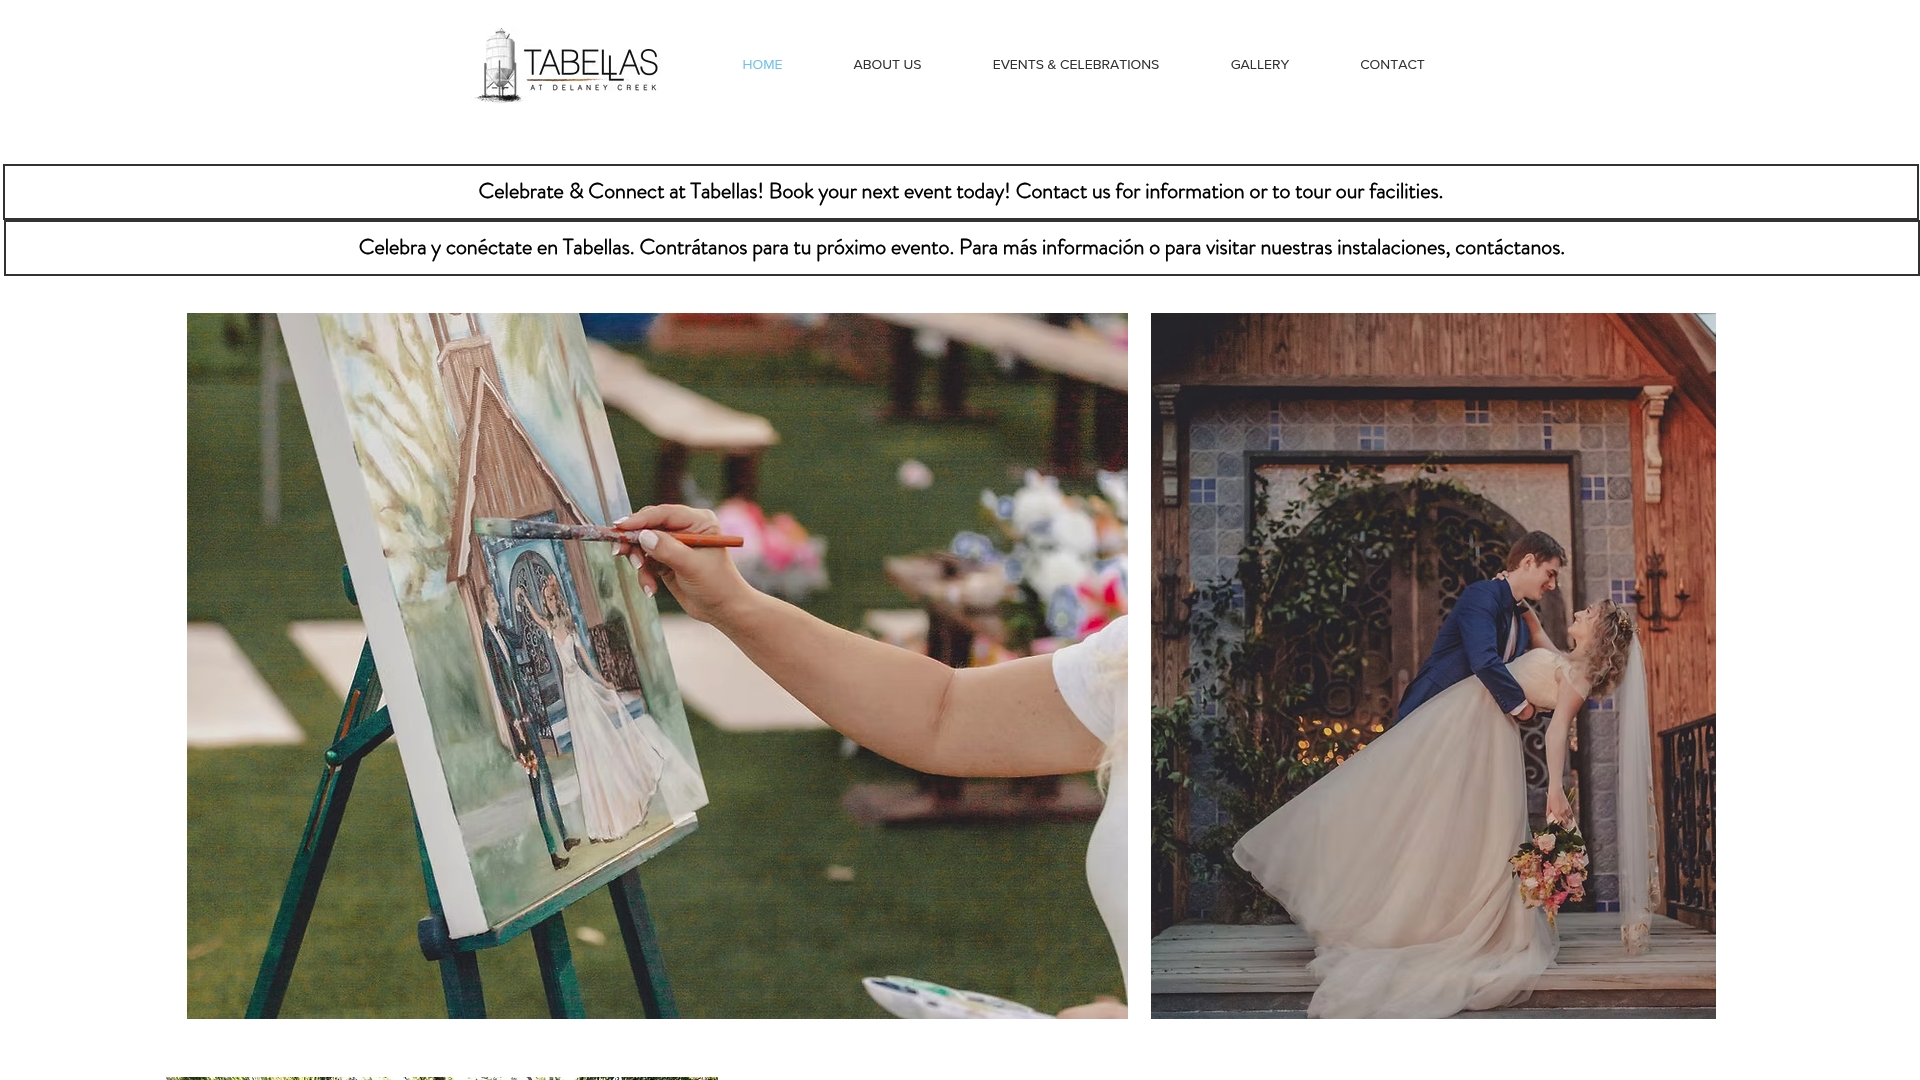Open the painter at easel photo
This screenshot has height=1080, width=1920.
point(657,666)
